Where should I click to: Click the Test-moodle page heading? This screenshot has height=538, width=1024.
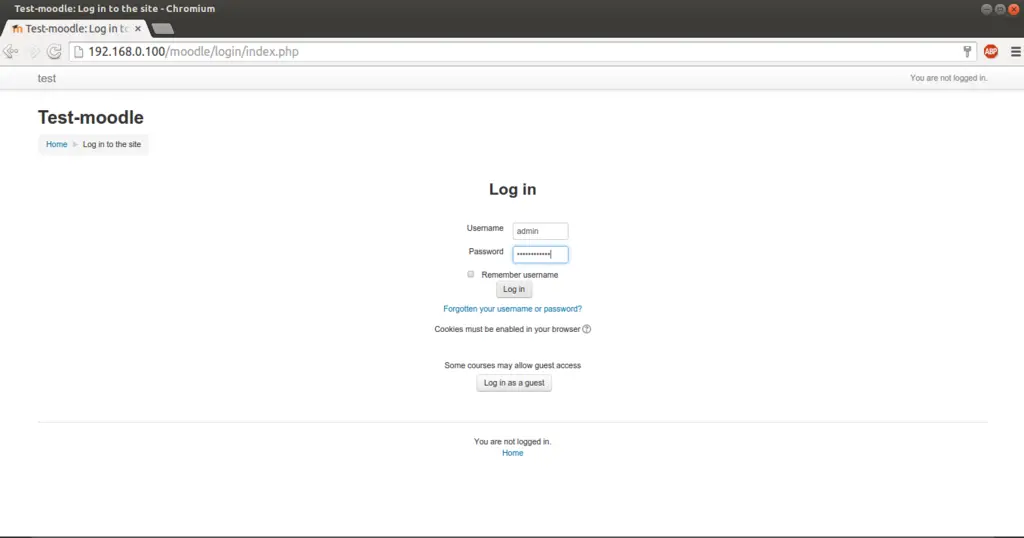91,118
